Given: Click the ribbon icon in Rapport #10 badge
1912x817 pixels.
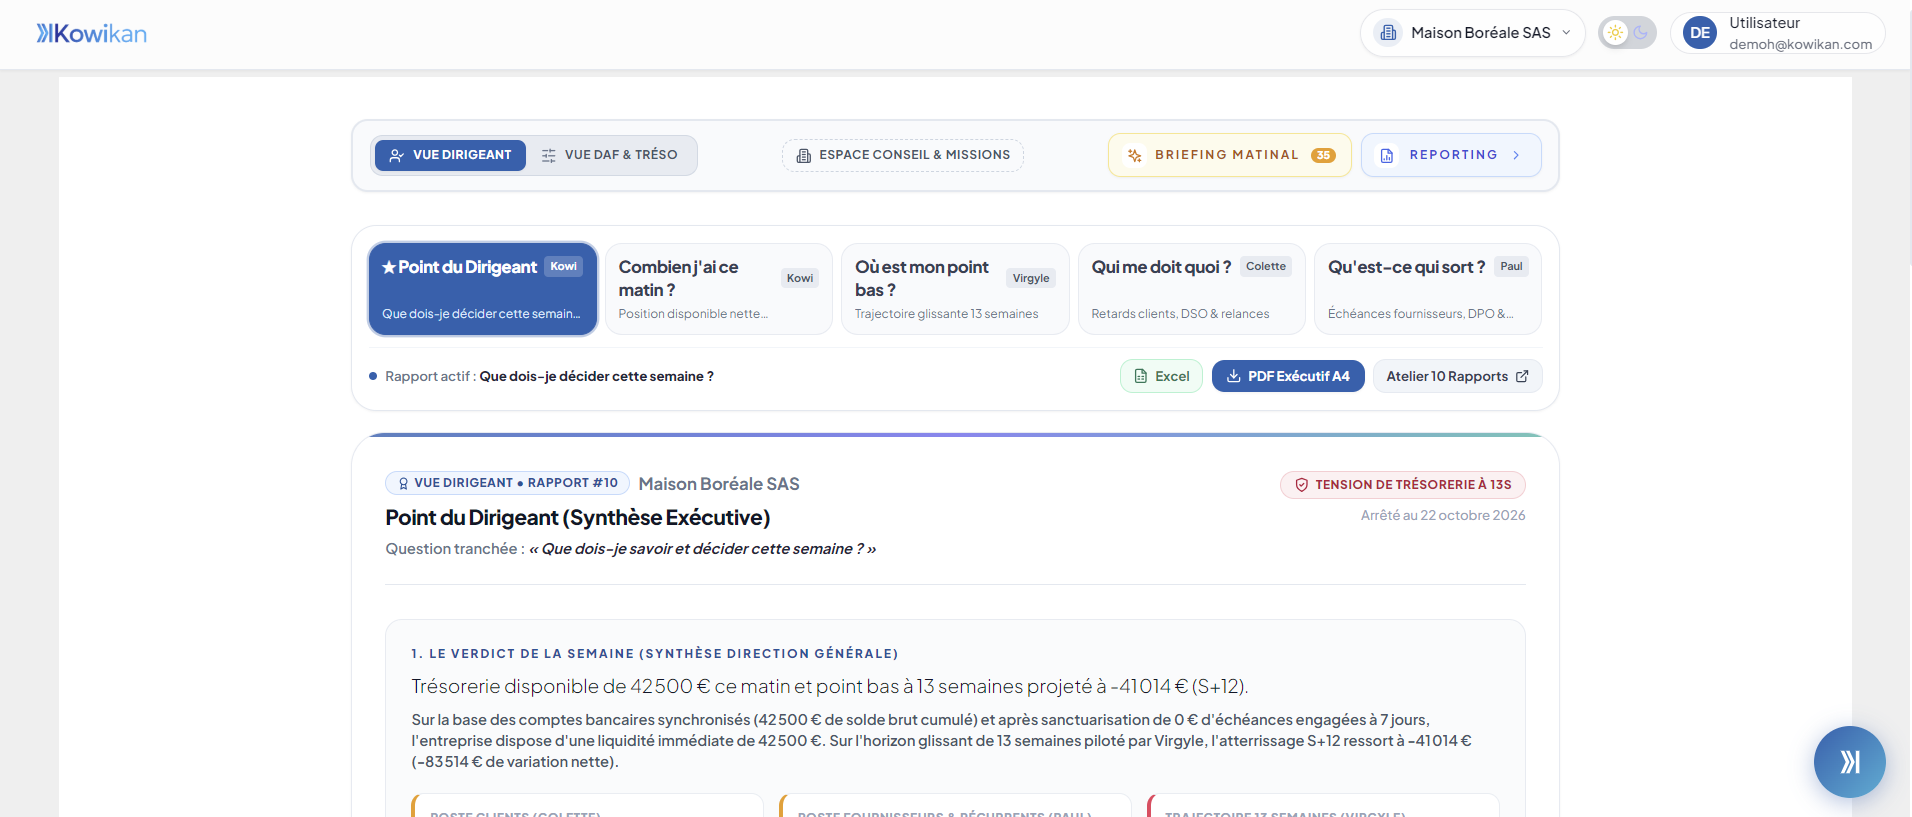Looking at the screenshot, I should tap(403, 483).
